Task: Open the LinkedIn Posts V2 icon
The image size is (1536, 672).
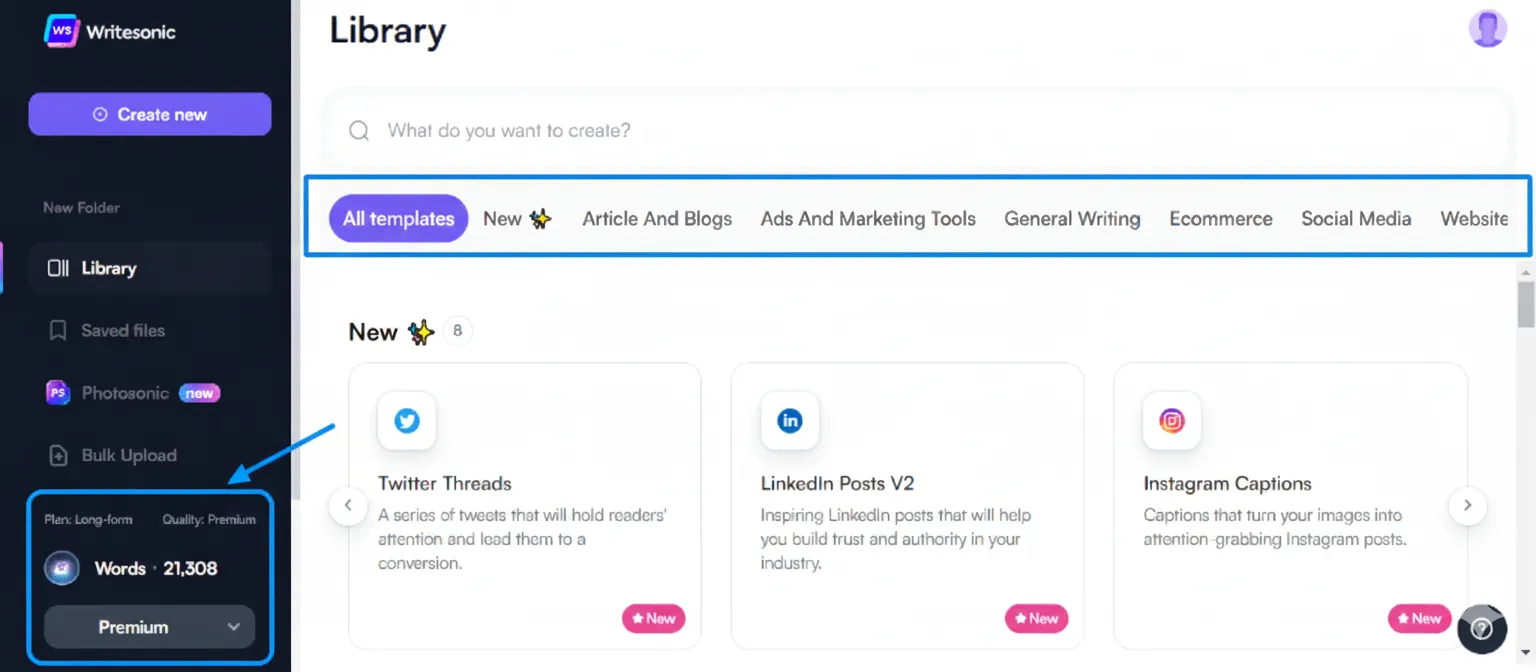Action: (790, 421)
